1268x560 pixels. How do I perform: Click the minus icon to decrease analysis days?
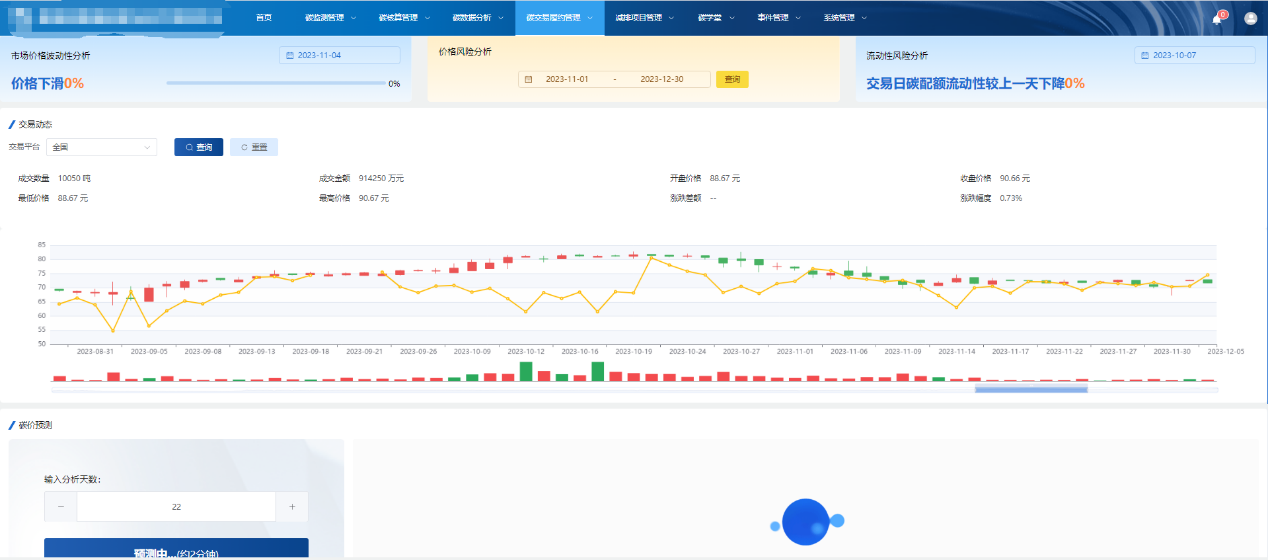coord(61,507)
